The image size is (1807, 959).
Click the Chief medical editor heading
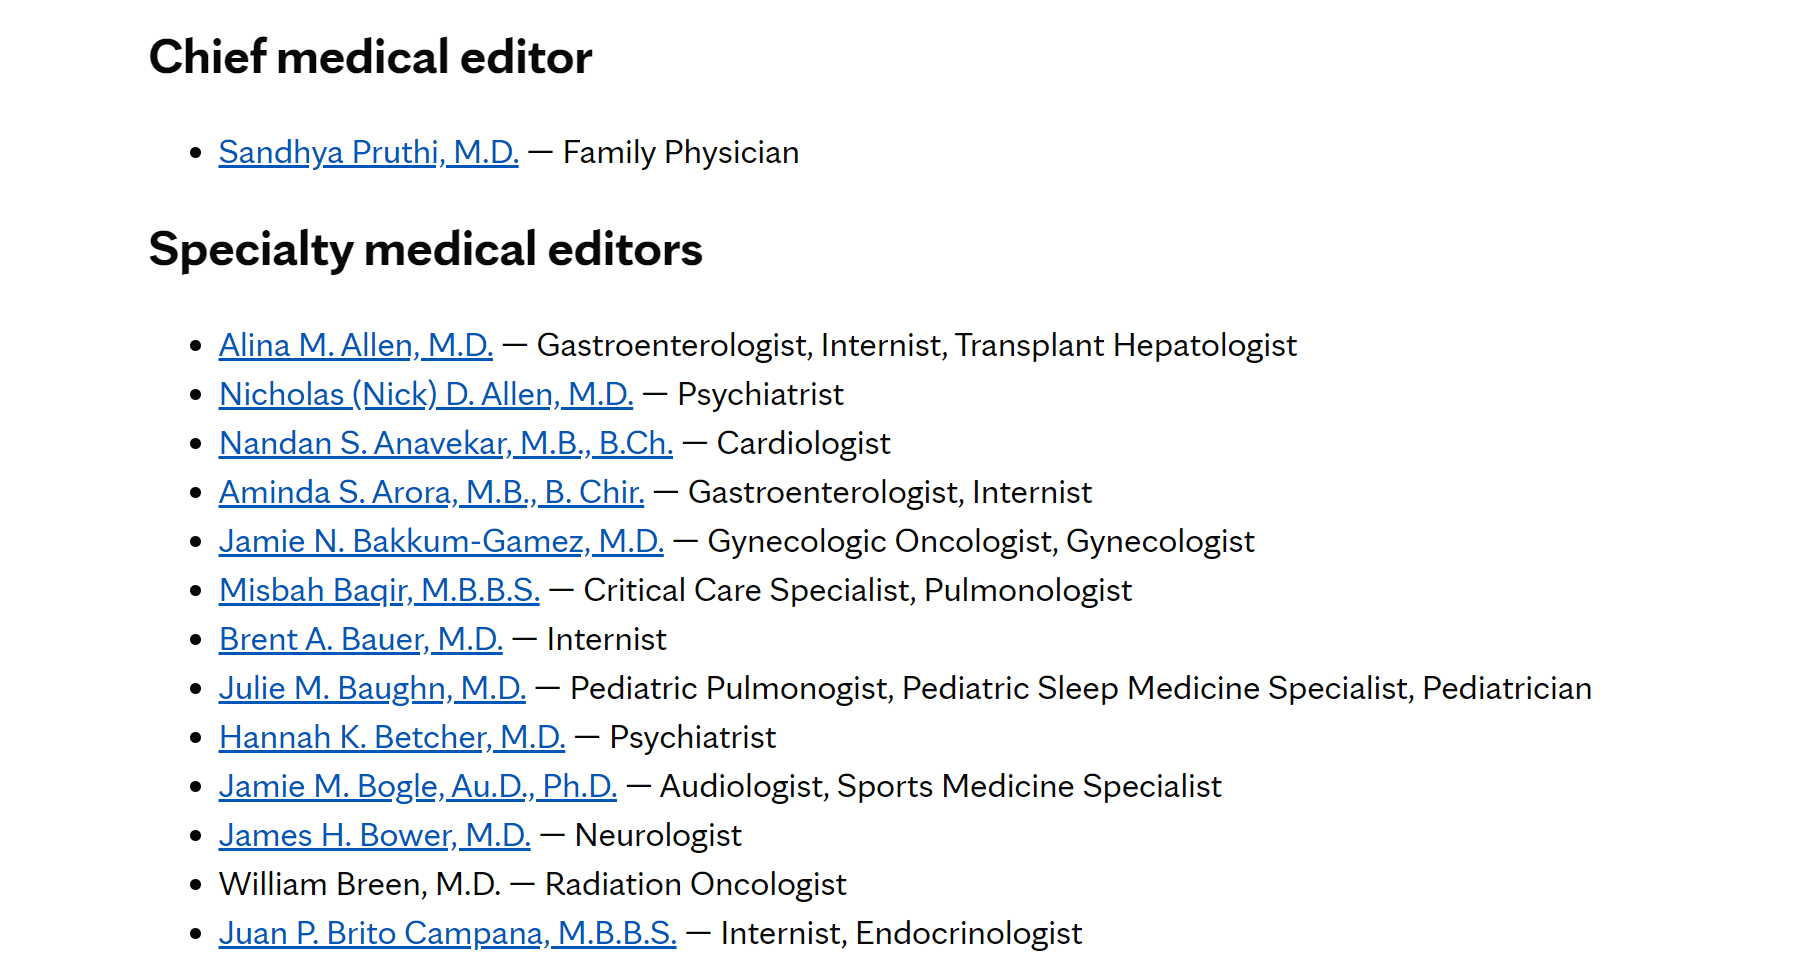tap(370, 57)
